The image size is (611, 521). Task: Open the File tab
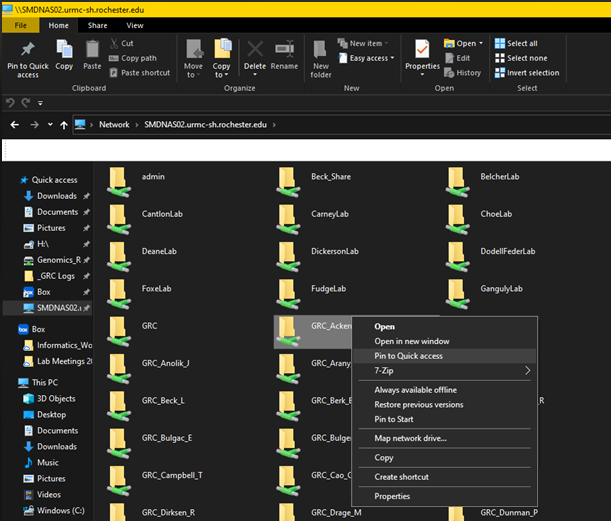click(x=21, y=25)
